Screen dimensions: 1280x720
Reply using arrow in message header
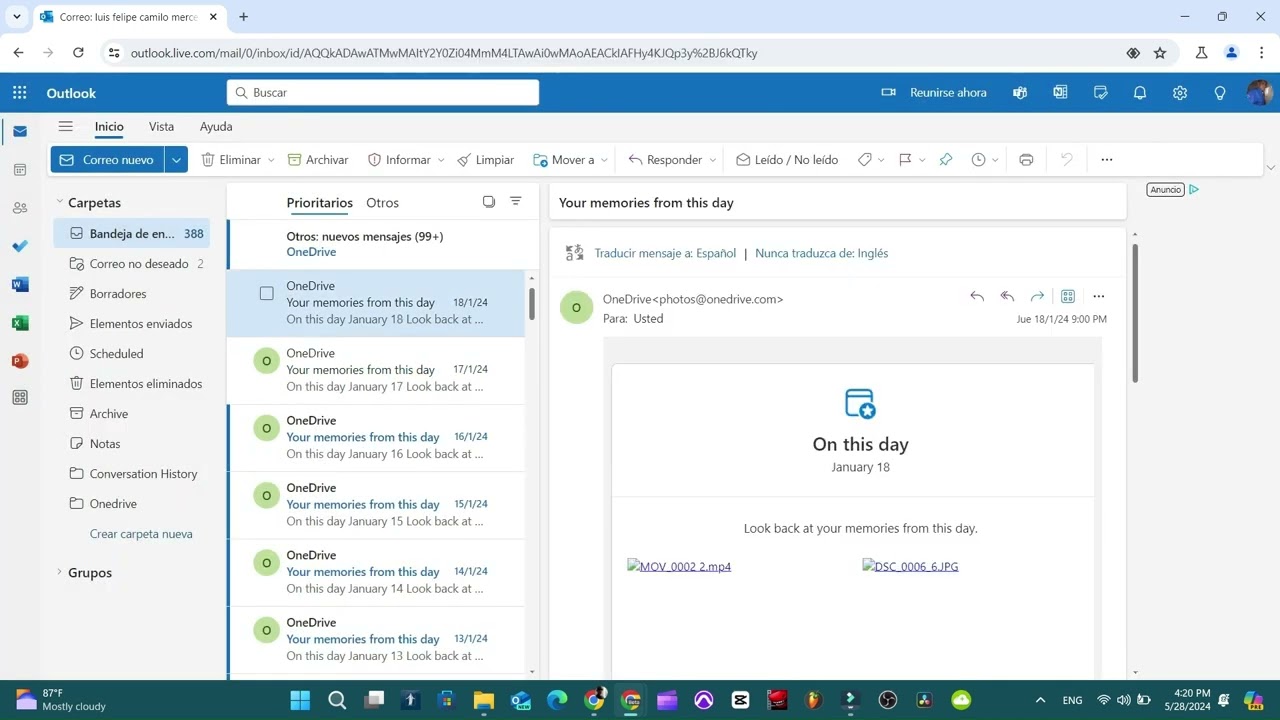tap(977, 296)
